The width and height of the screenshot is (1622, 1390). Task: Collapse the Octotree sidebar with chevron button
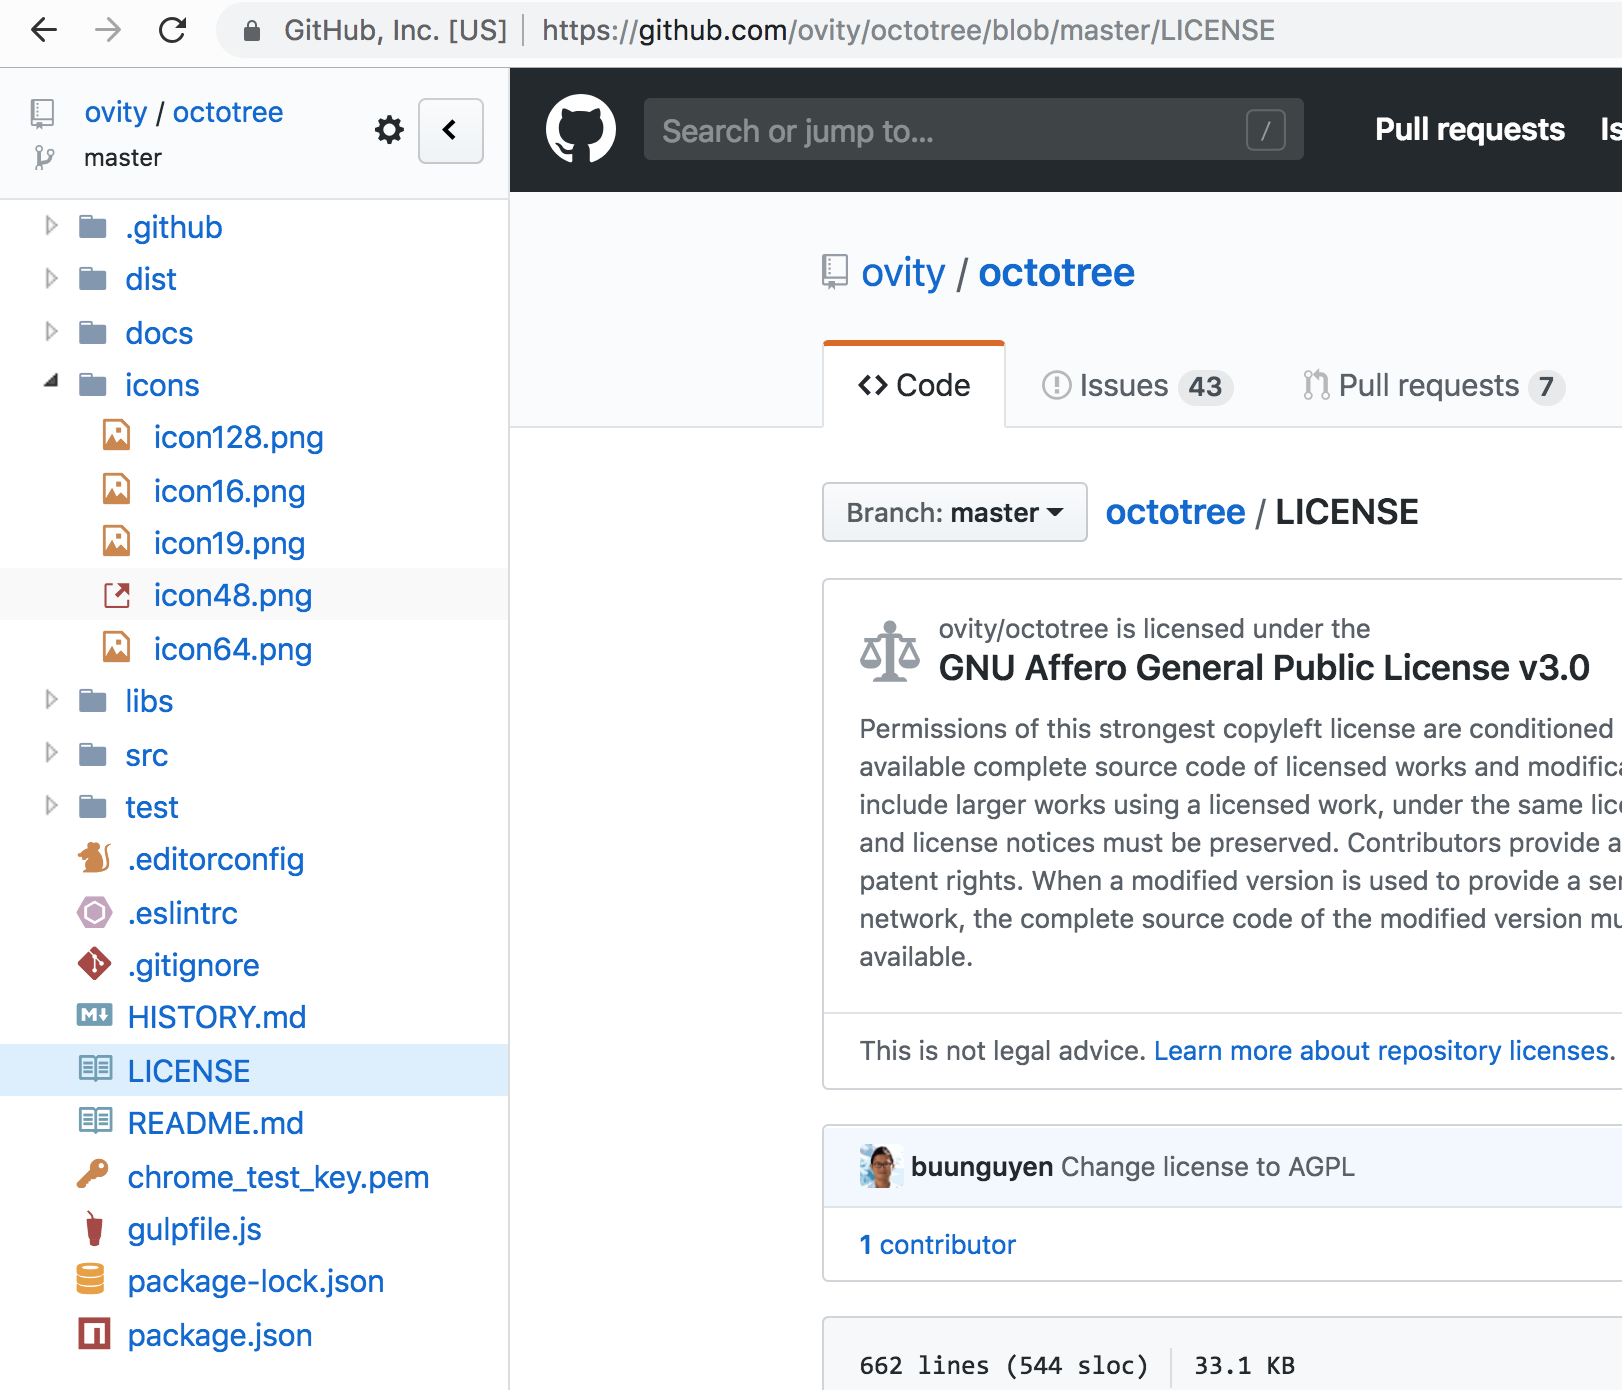pos(451,130)
